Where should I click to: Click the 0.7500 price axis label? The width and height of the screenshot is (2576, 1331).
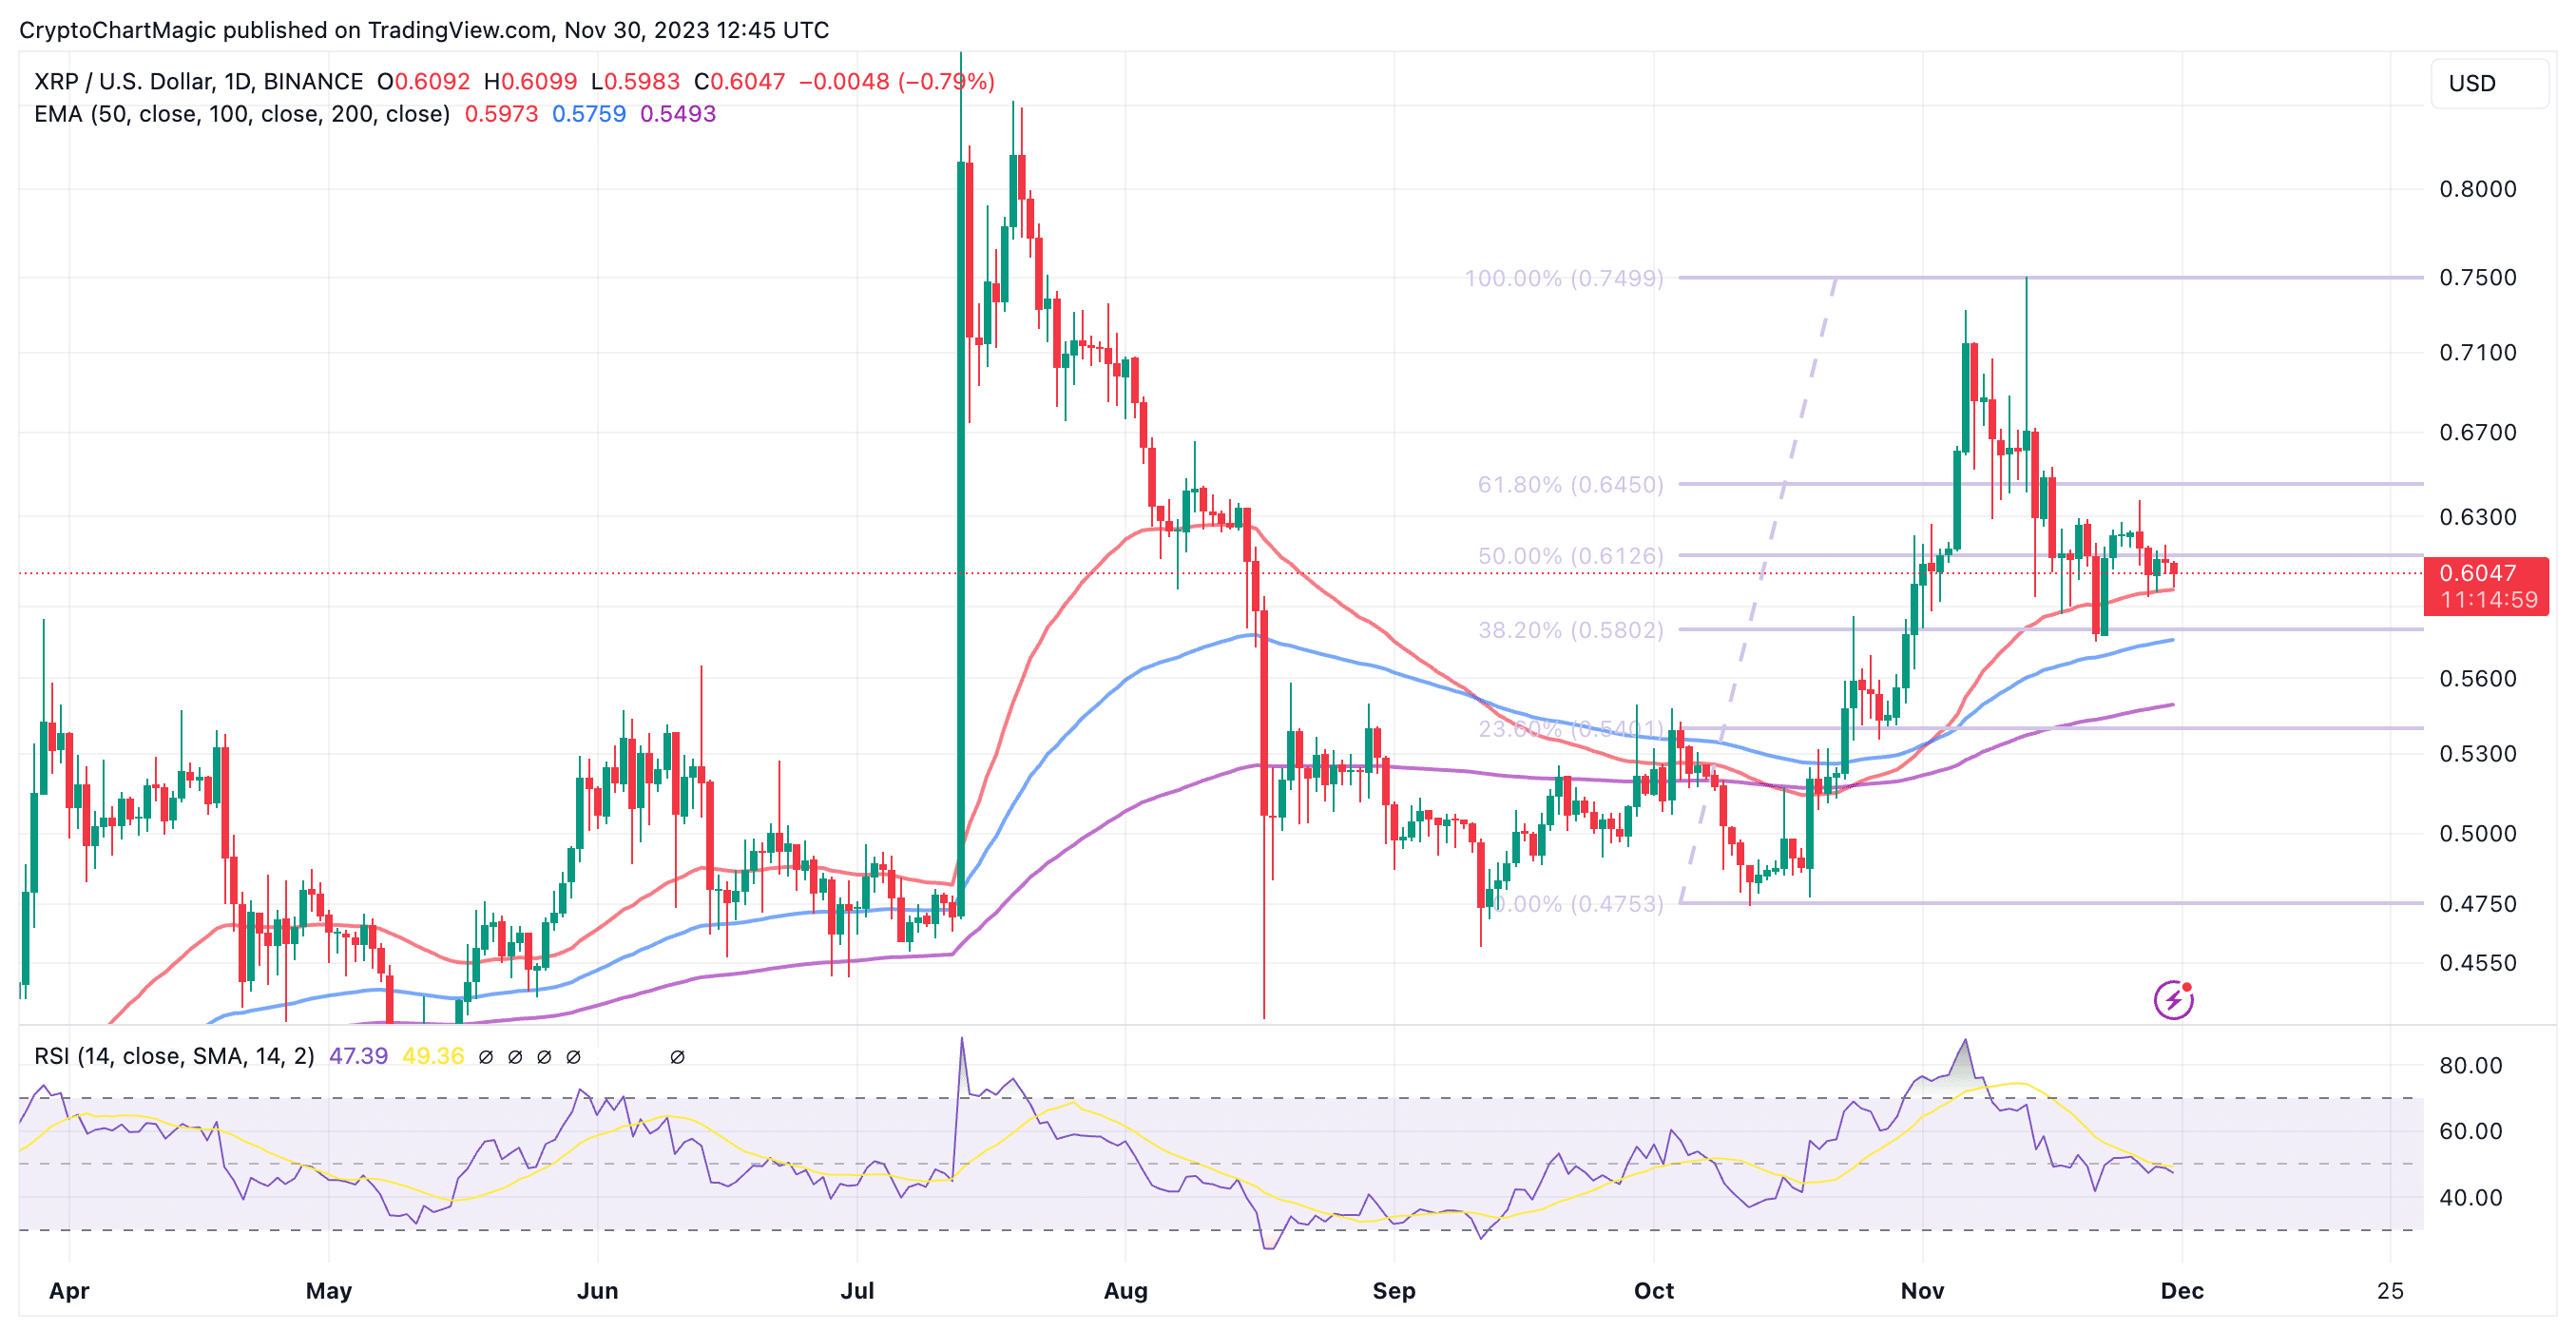tap(2478, 277)
